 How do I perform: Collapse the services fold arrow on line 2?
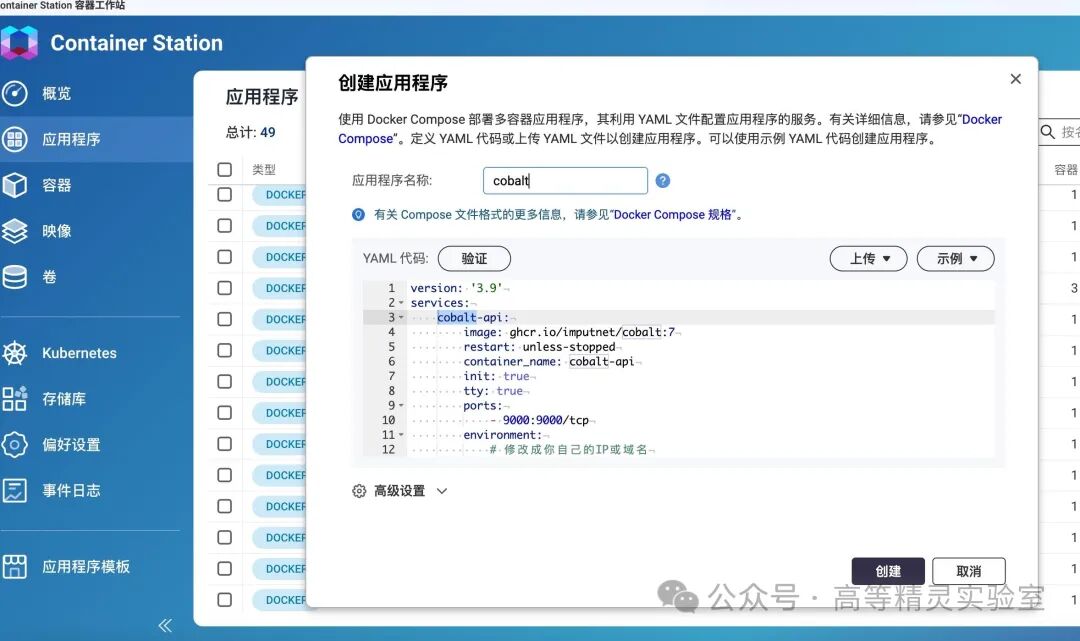(402, 303)
